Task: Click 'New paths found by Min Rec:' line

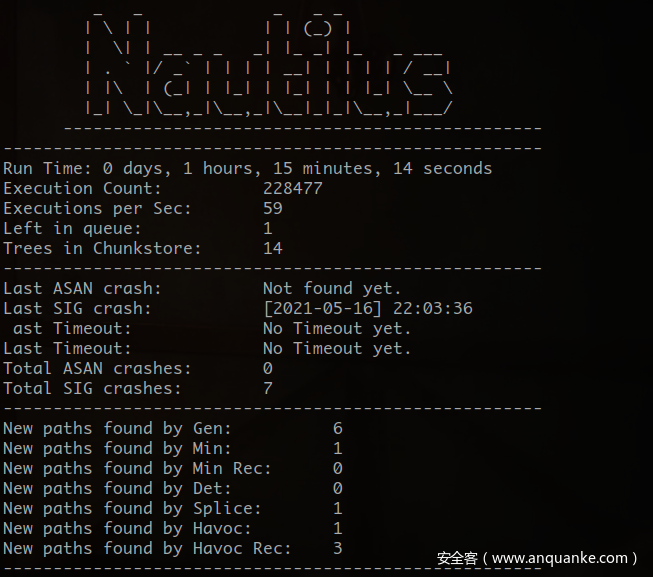Action: pyautogui.click(x=173, y=468)
